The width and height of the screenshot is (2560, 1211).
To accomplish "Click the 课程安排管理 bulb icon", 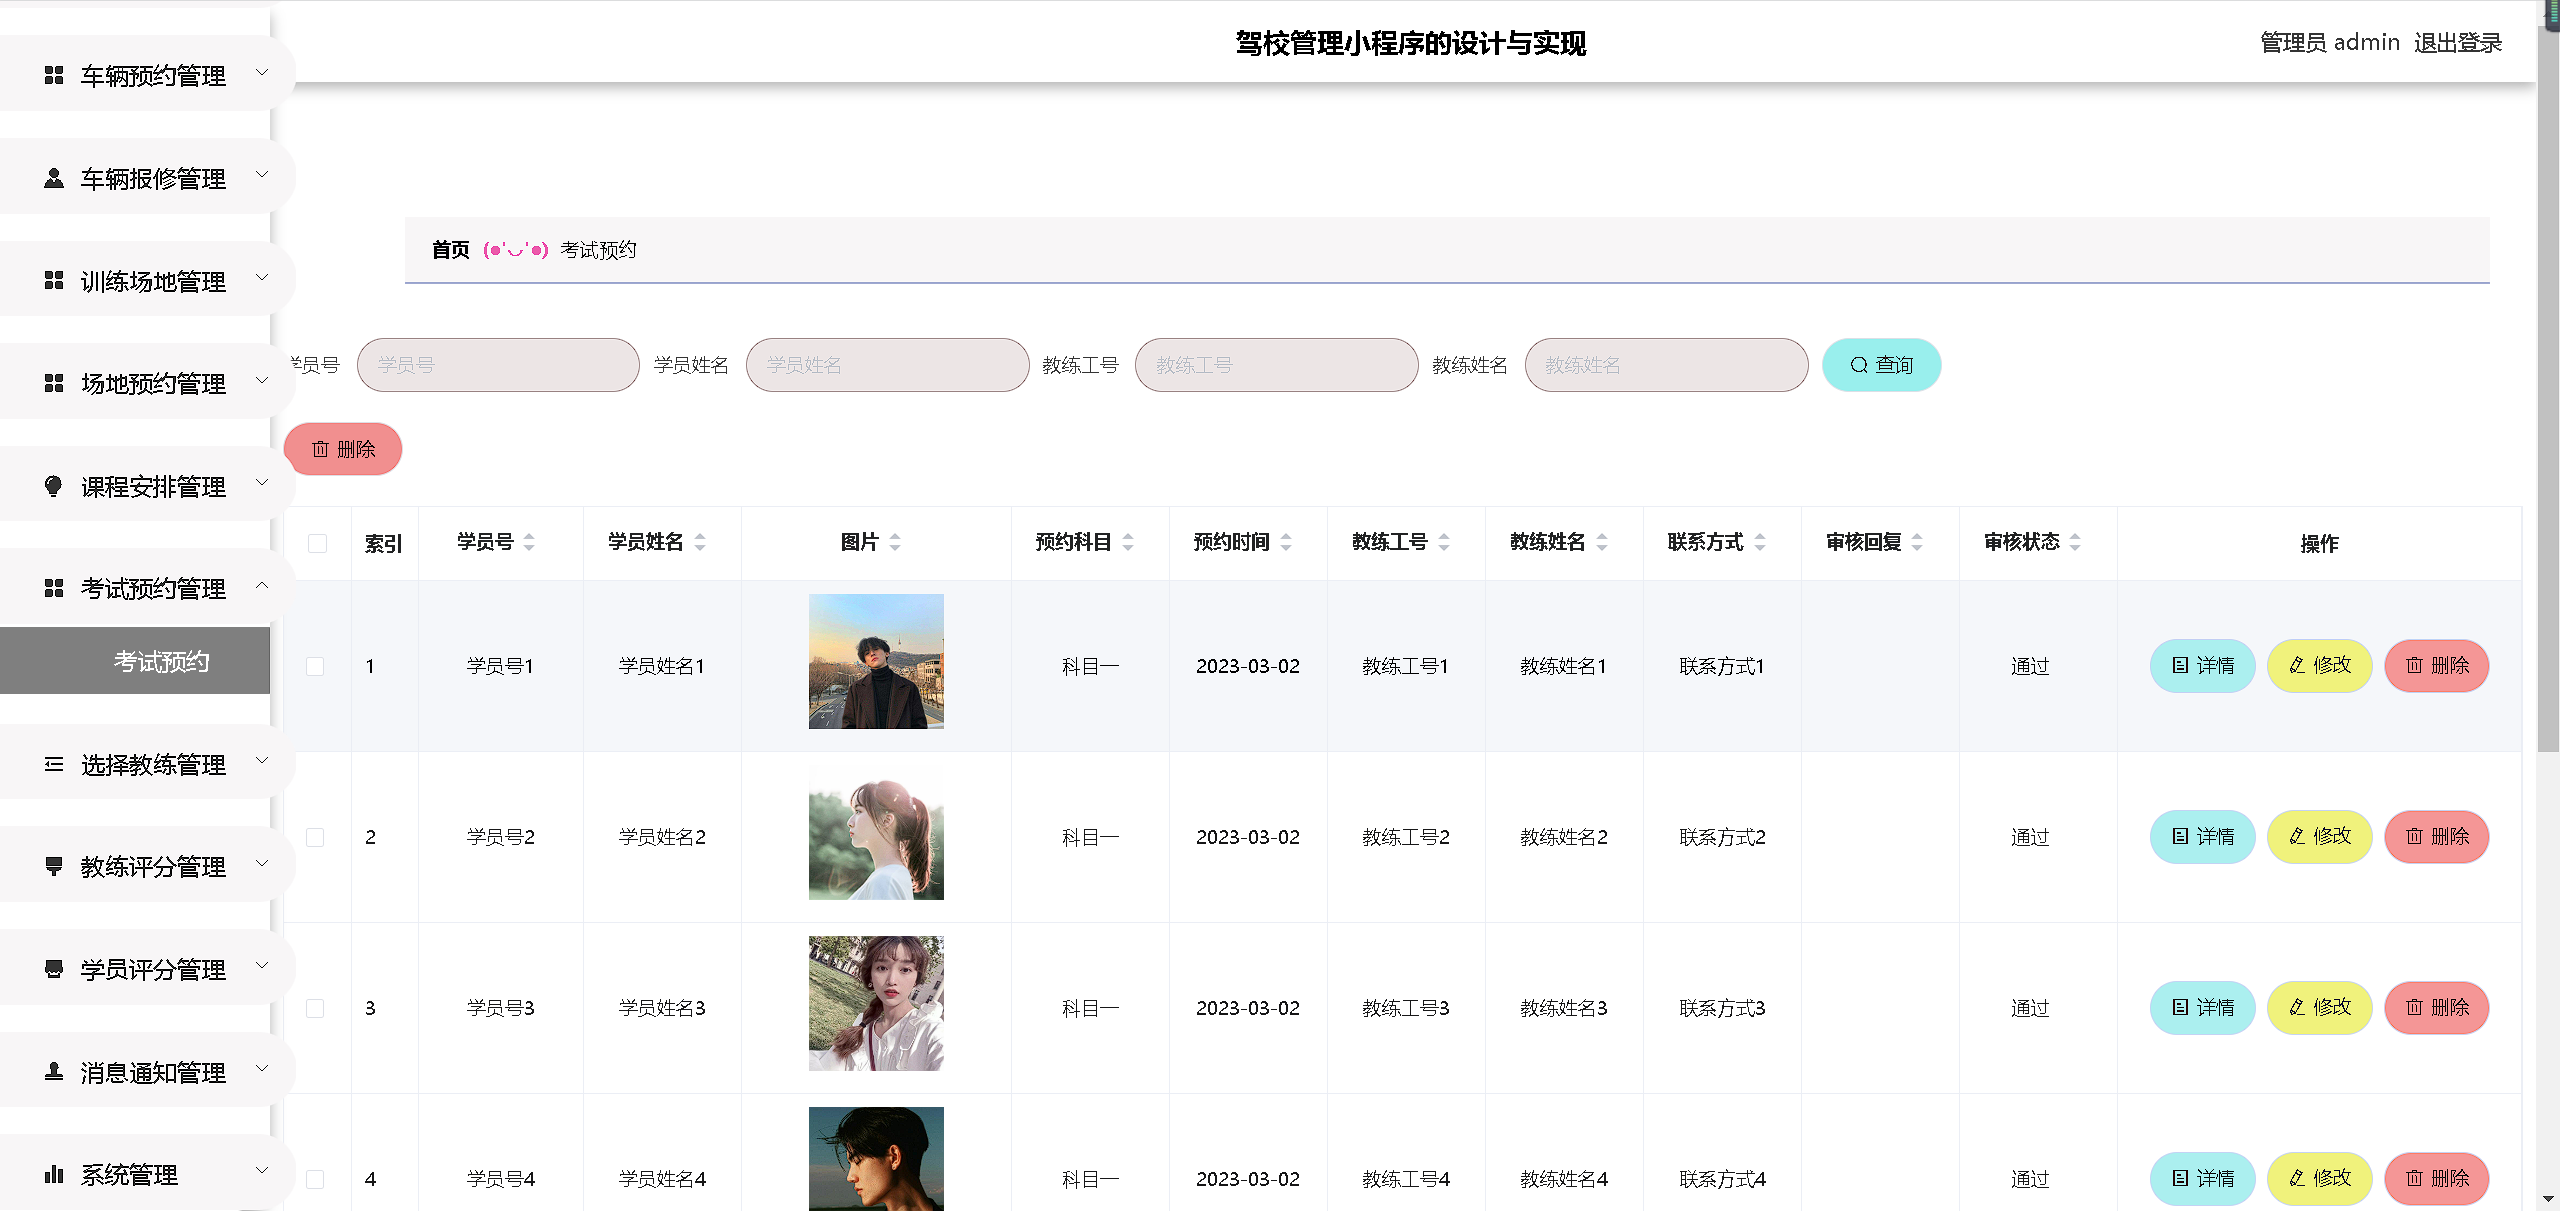I will click(54, 486).
